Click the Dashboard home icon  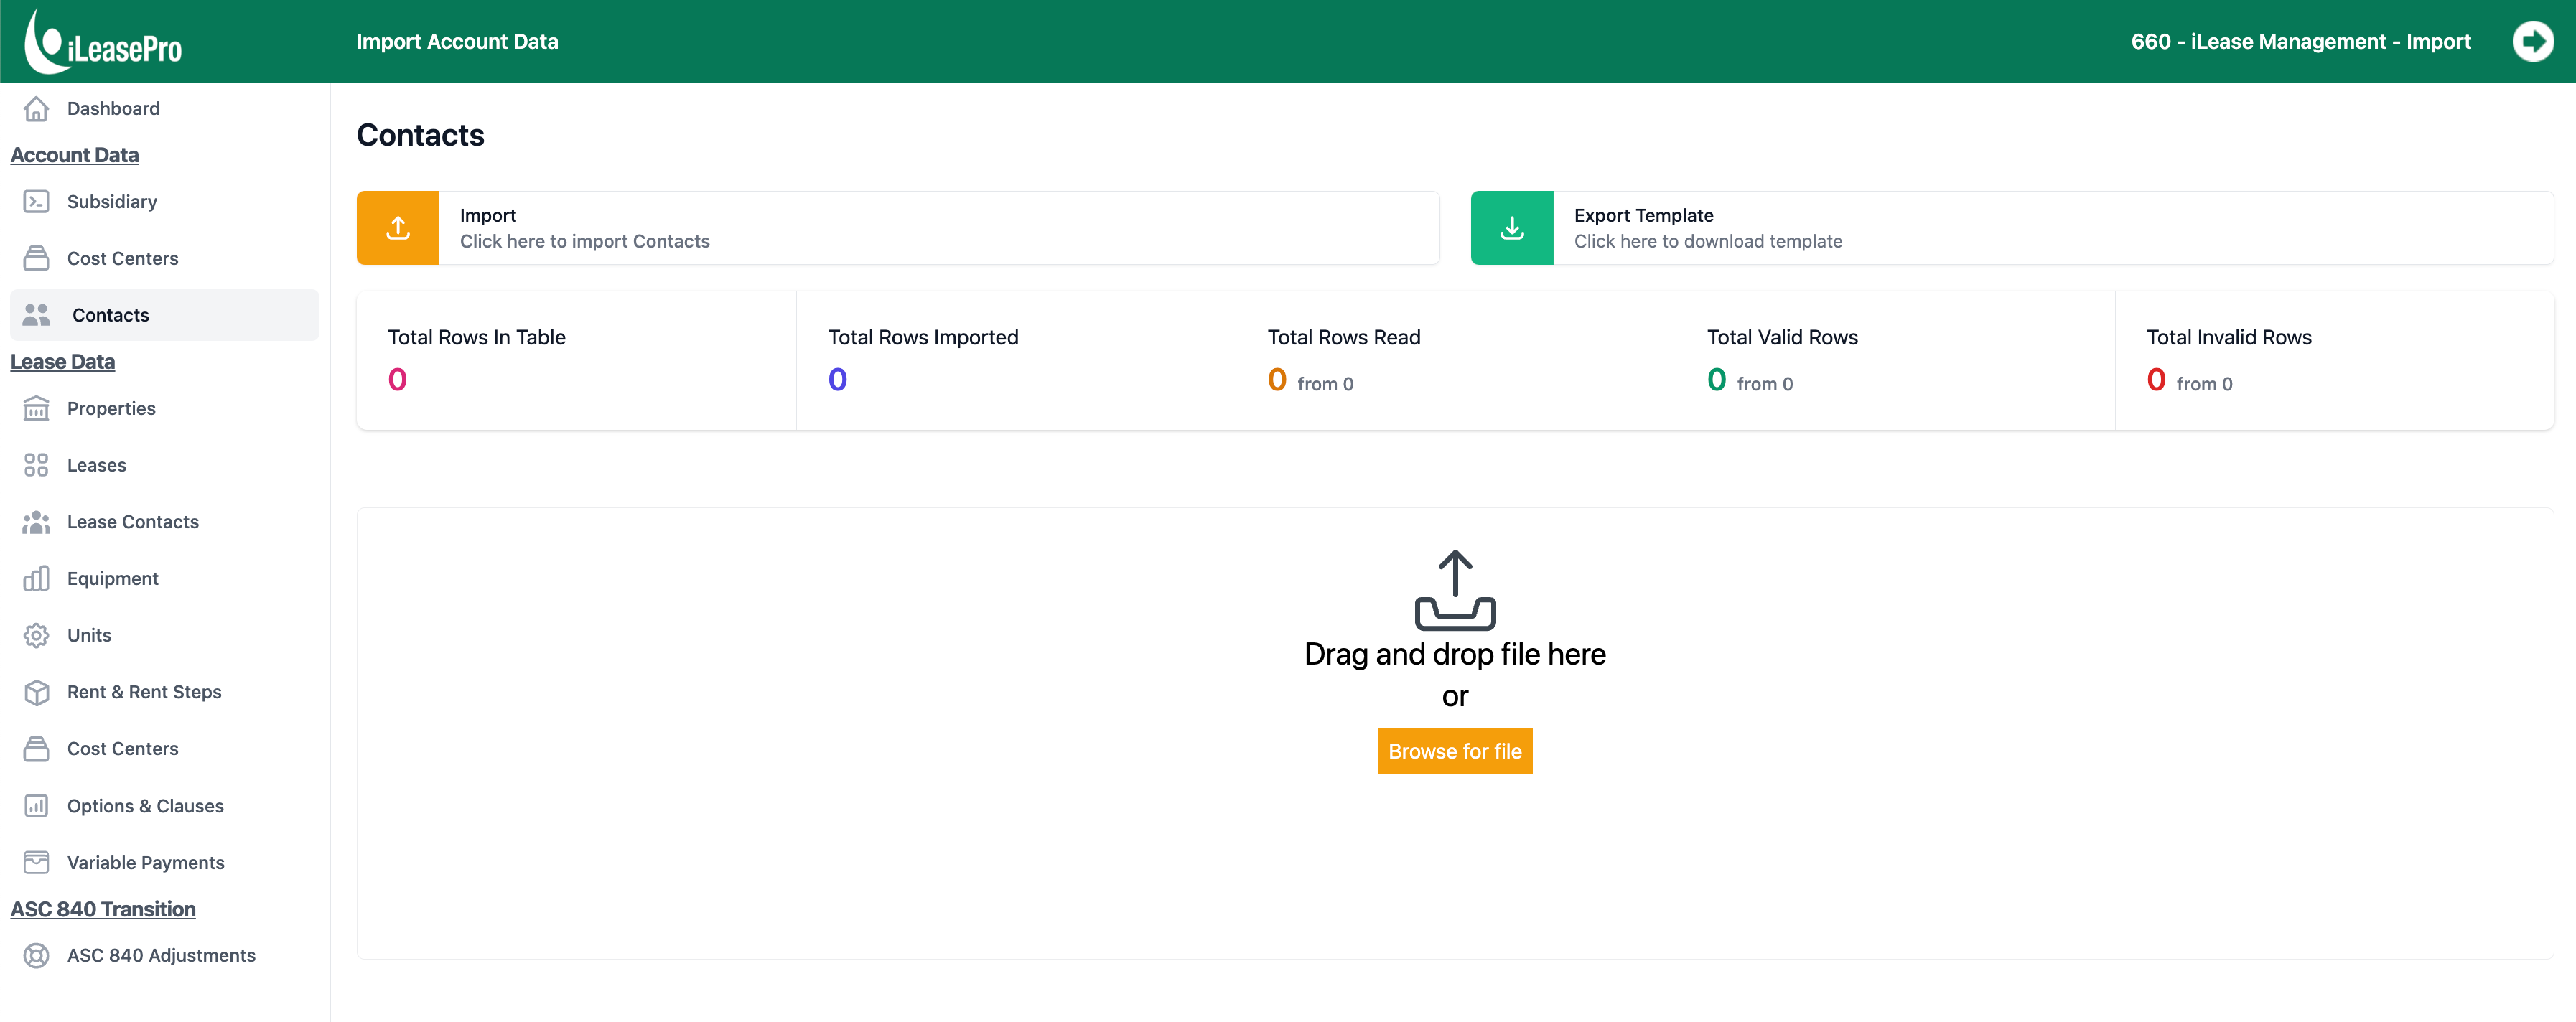click(x=36, y=108)
